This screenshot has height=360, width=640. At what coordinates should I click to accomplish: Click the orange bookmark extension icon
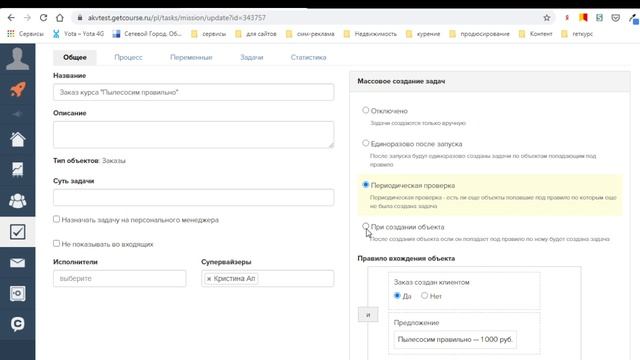tap(583, 18)
